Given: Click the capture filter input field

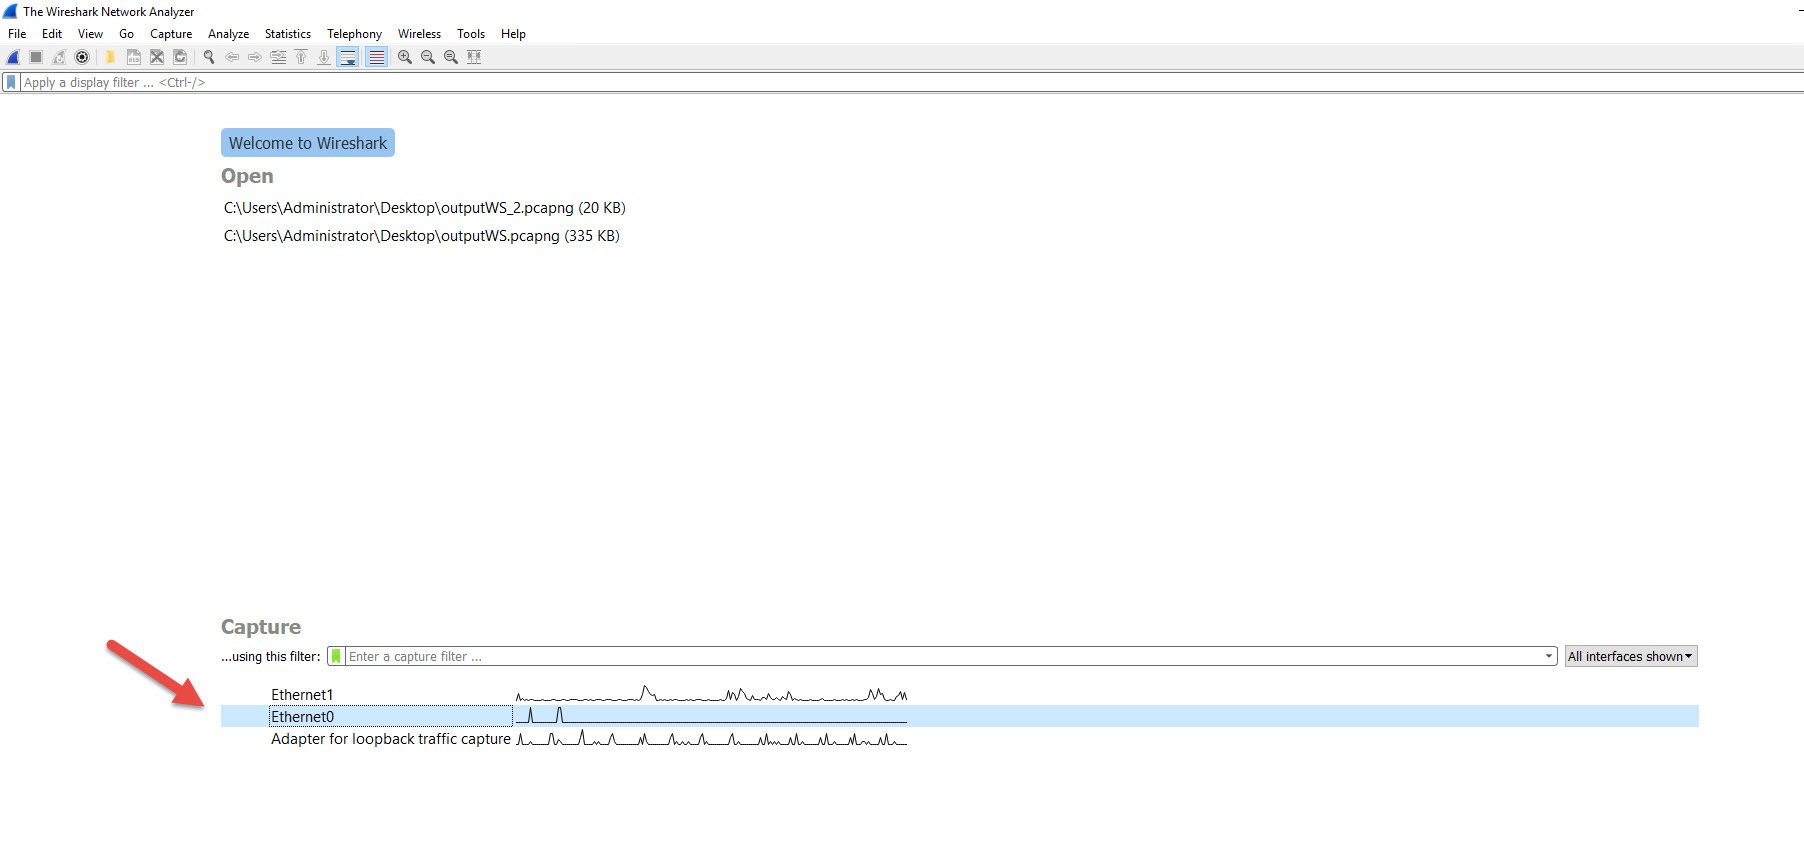Looking at the screenshot, I should pyautogui.click(x=942, y=656).
